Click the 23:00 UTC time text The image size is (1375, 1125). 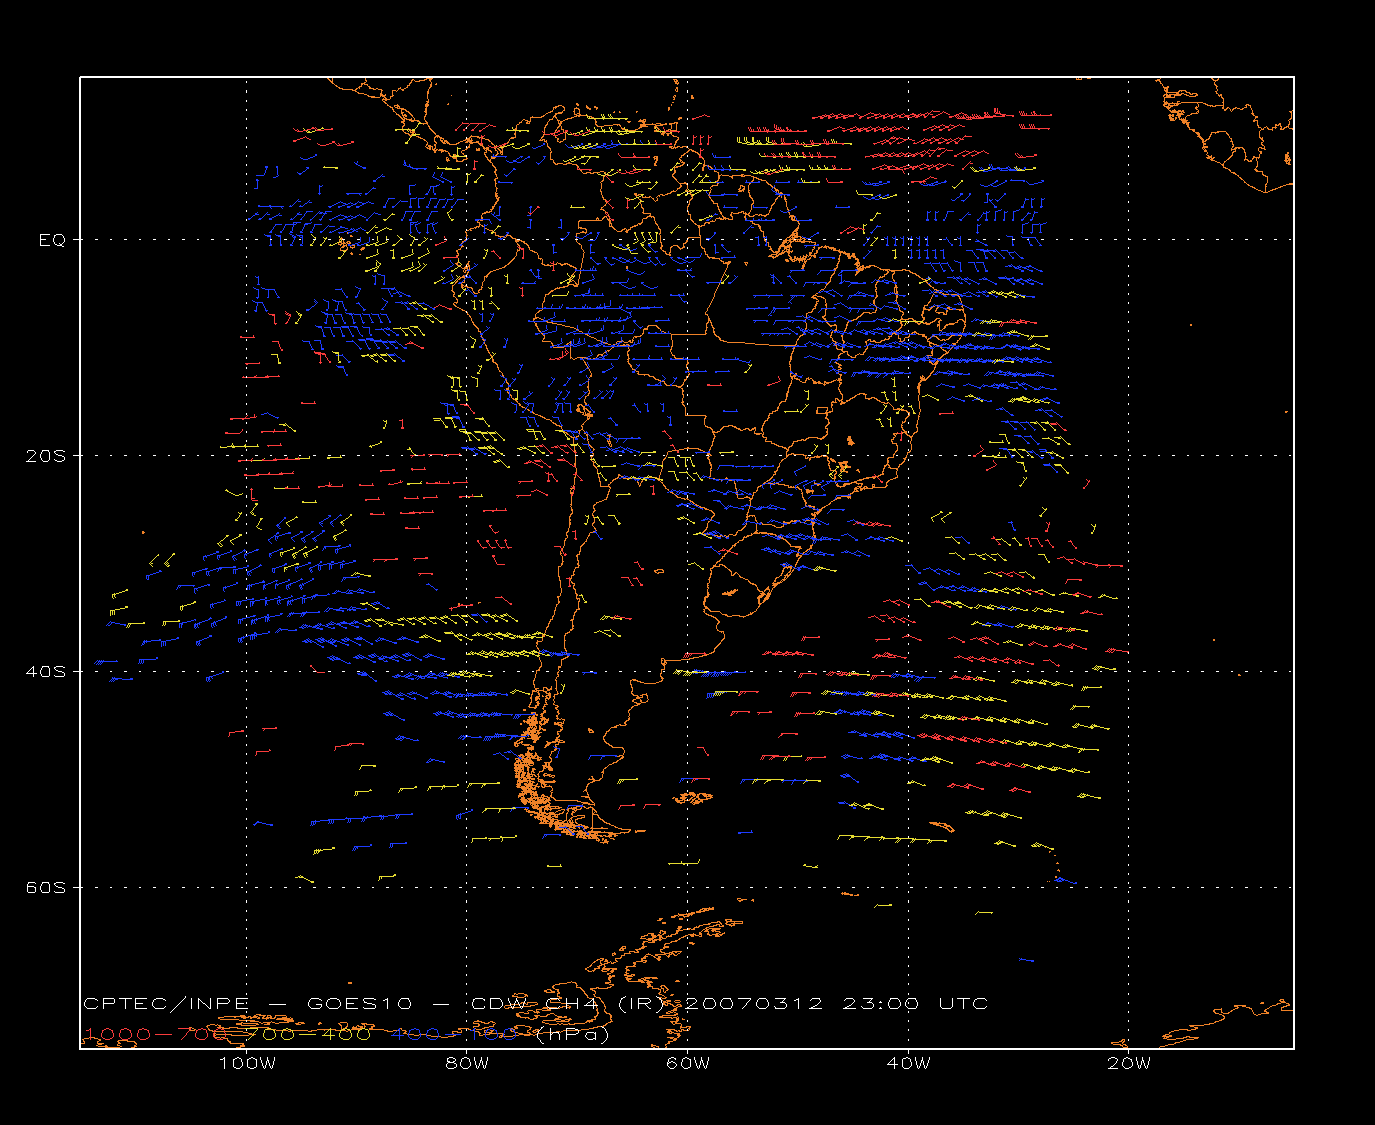pyautogui.click(x=915, y=1003)
